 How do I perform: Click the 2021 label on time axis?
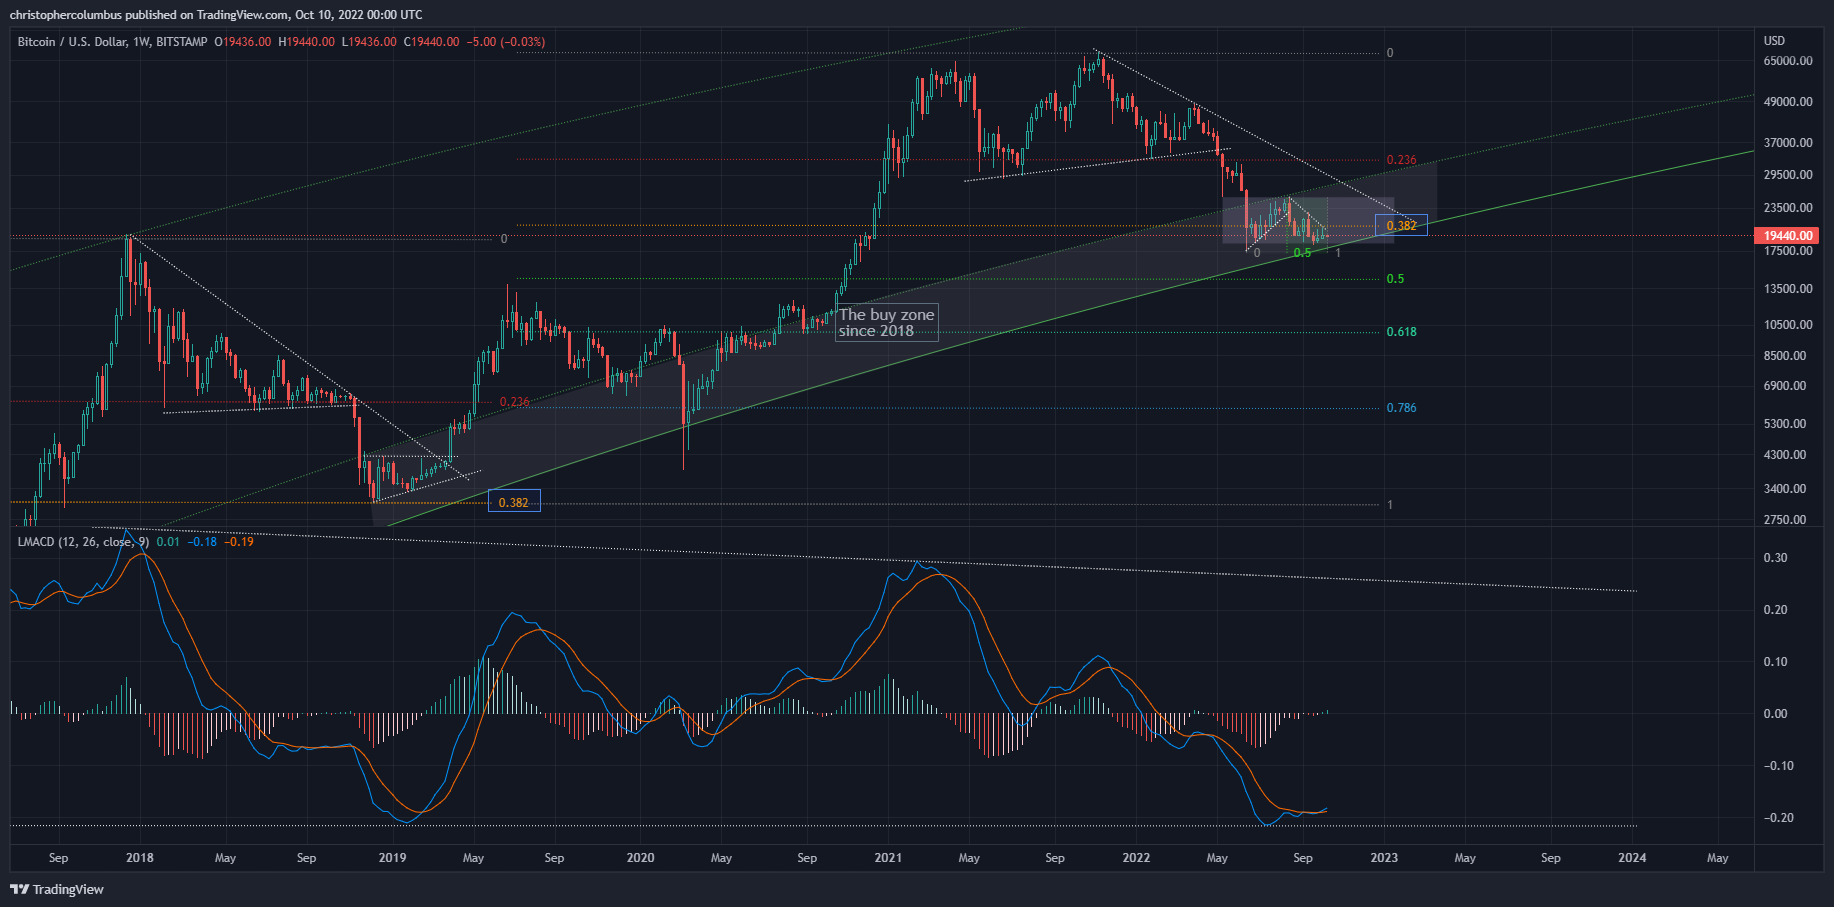coord(888,858)
